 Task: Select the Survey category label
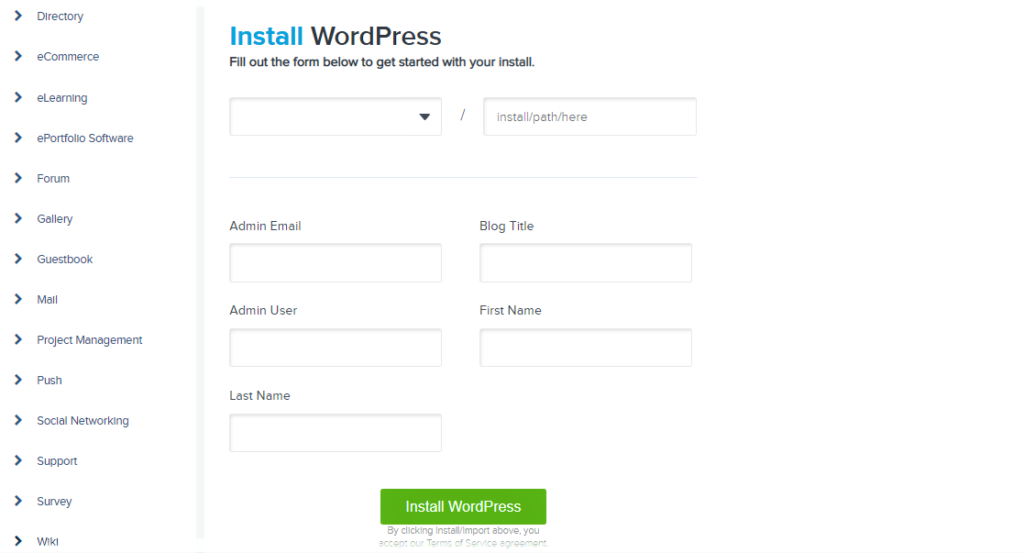click(54, 501)
